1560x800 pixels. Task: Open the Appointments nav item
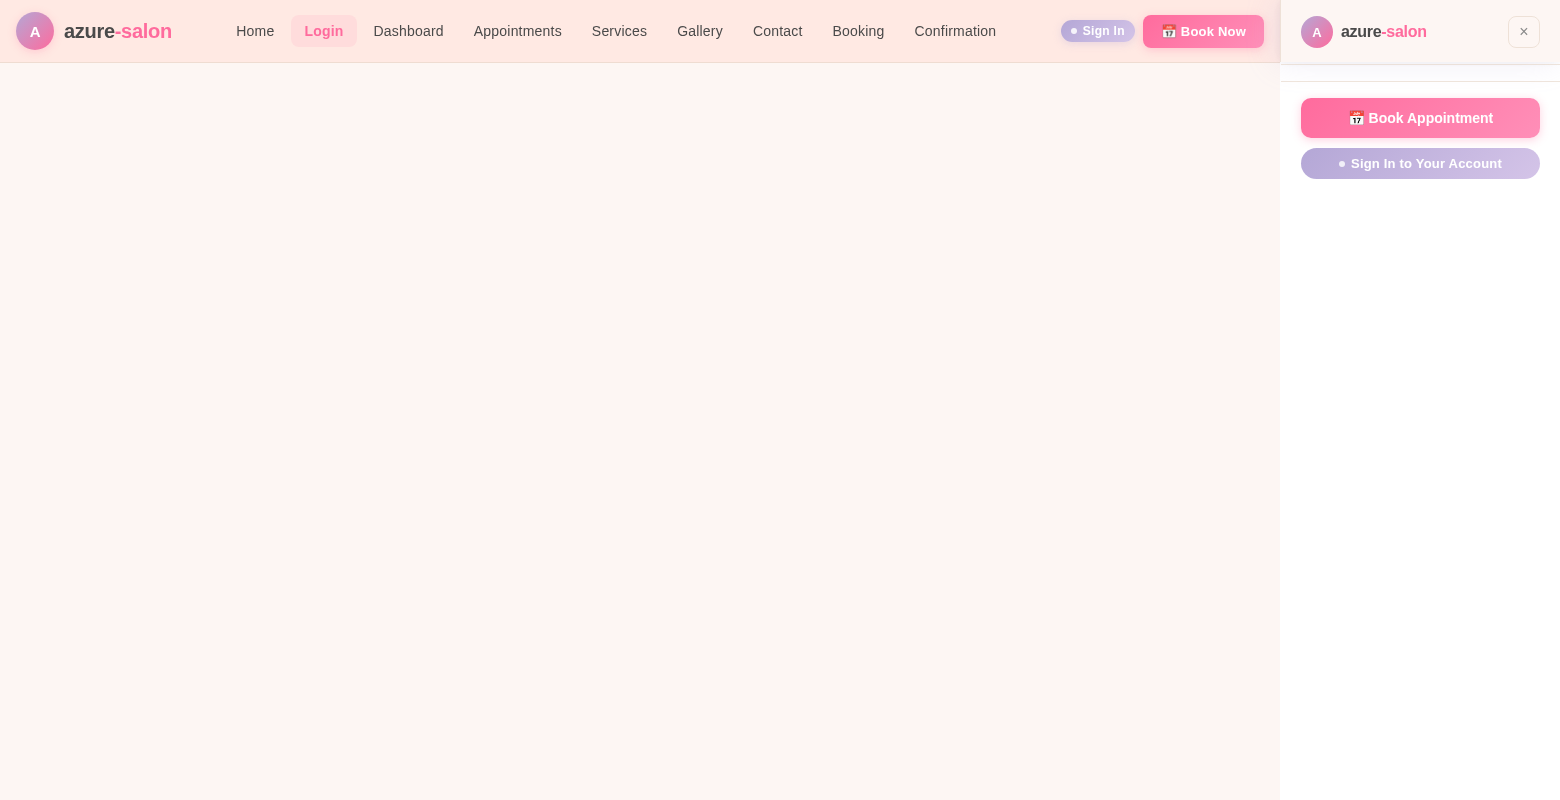[518, 31]
